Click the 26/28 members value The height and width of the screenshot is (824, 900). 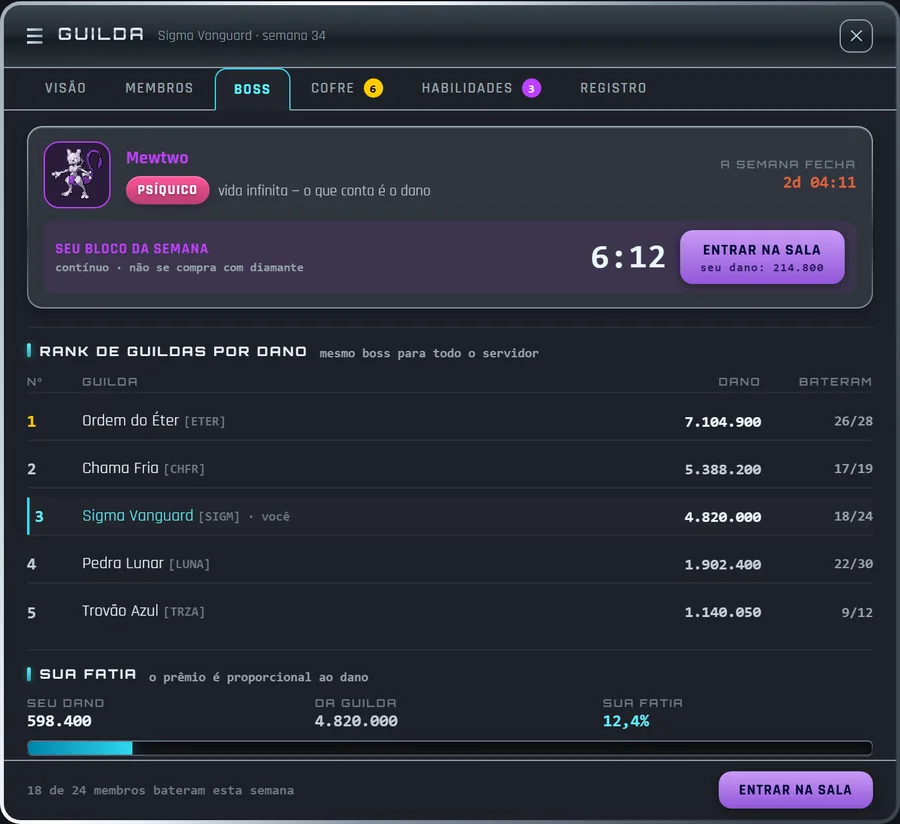click(854, 421)
